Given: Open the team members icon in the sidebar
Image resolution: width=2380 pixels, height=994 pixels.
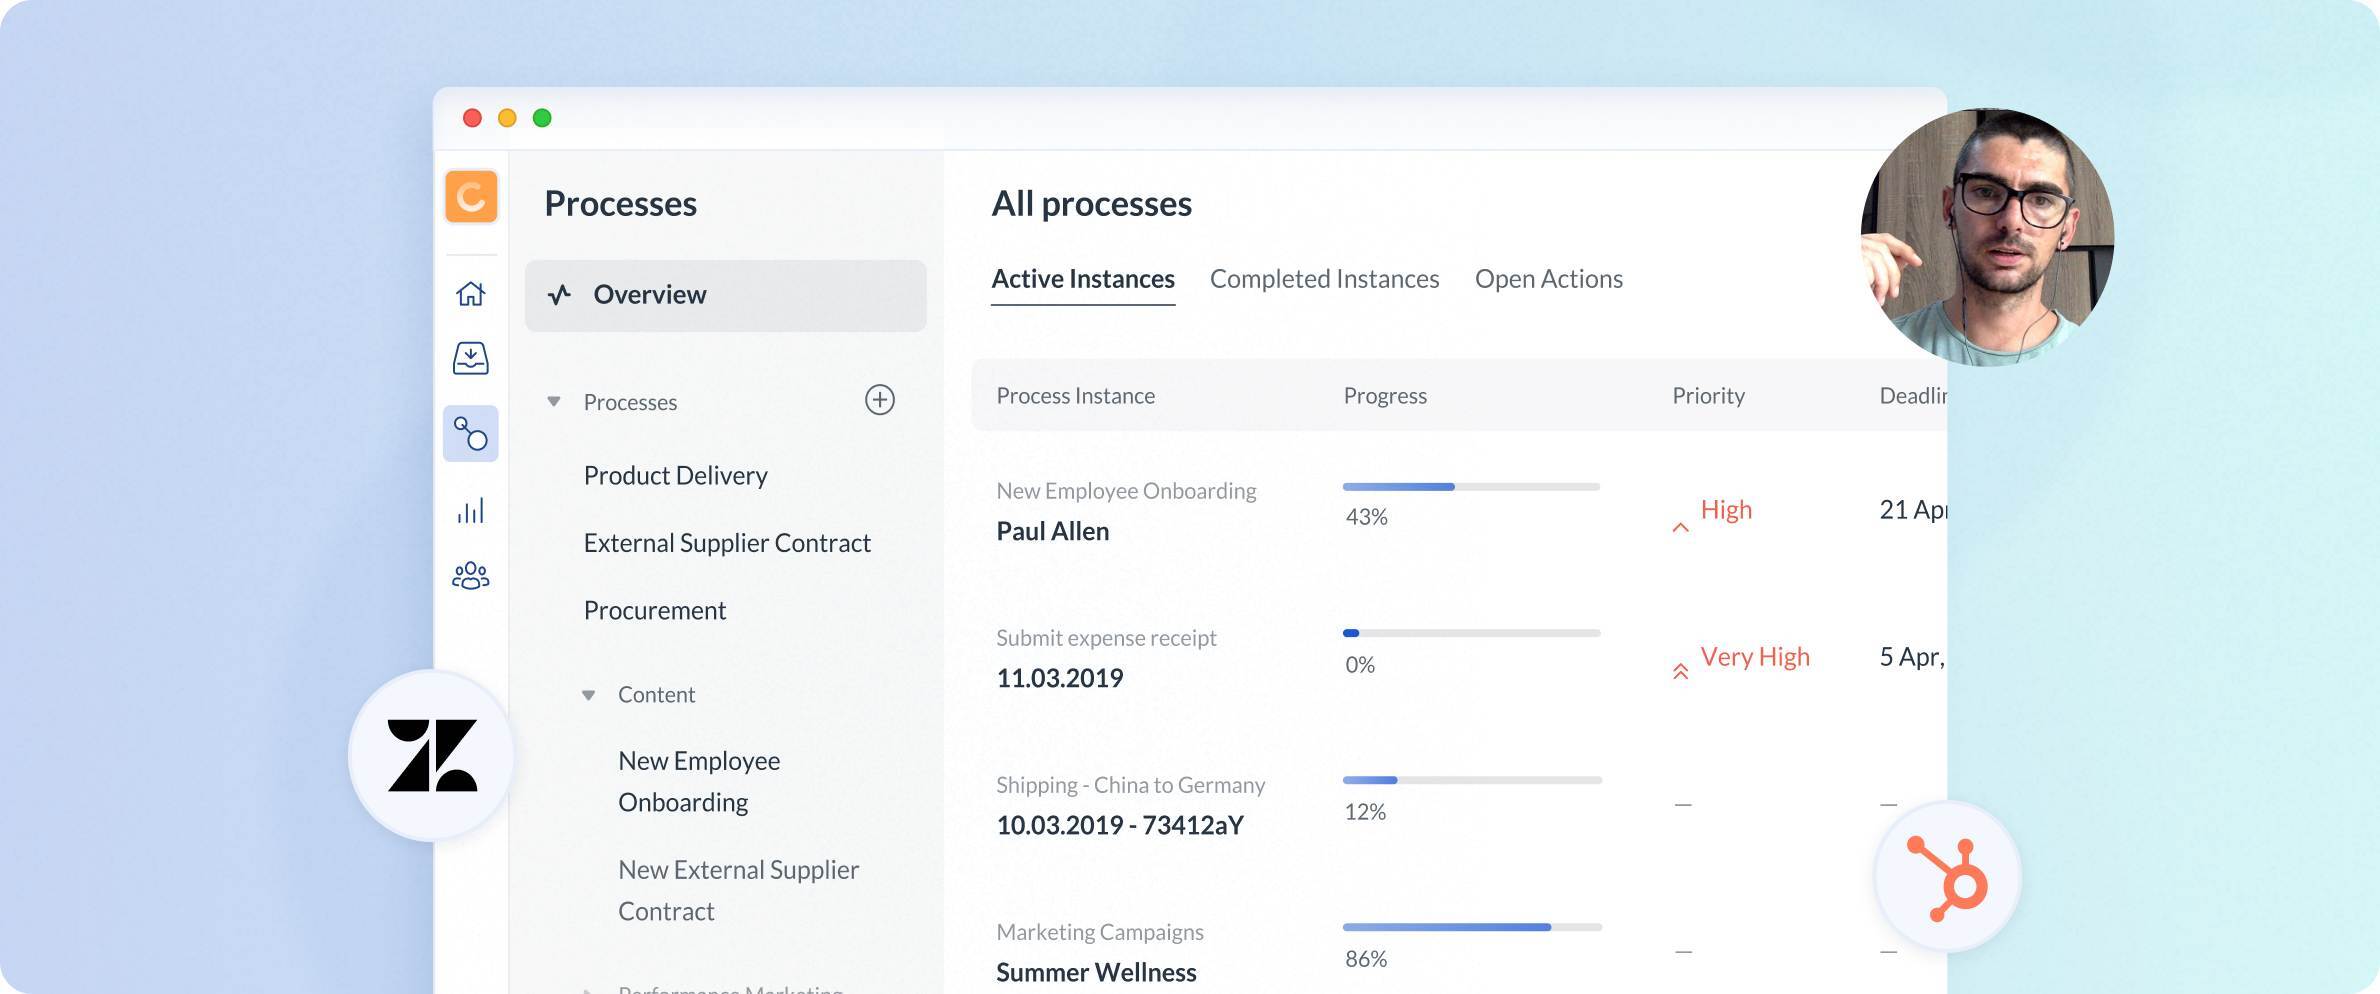Looking at the screenshot, I should [471, 575].
